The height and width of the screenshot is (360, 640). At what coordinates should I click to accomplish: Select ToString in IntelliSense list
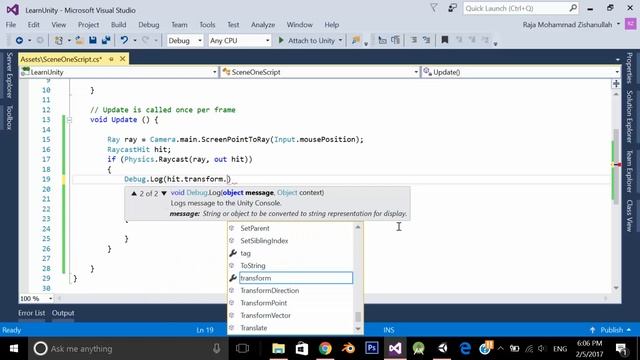(290, 266)
